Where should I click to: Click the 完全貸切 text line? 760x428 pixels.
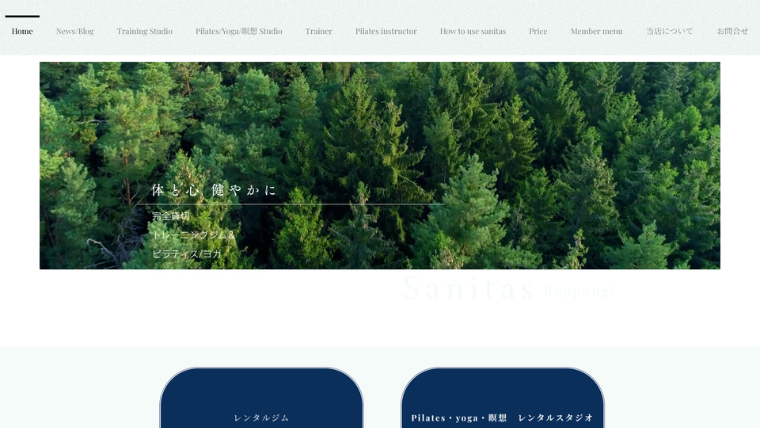170,216
